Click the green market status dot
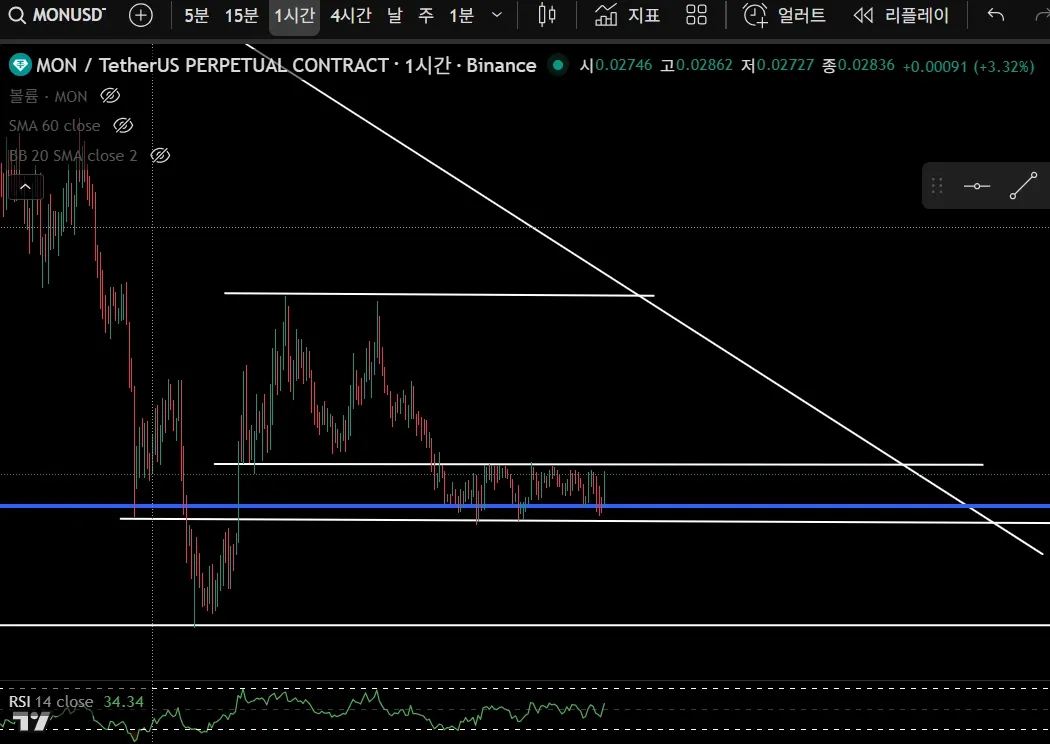Viewport: 1050px width, 744px height. click(x=558, y=65)
